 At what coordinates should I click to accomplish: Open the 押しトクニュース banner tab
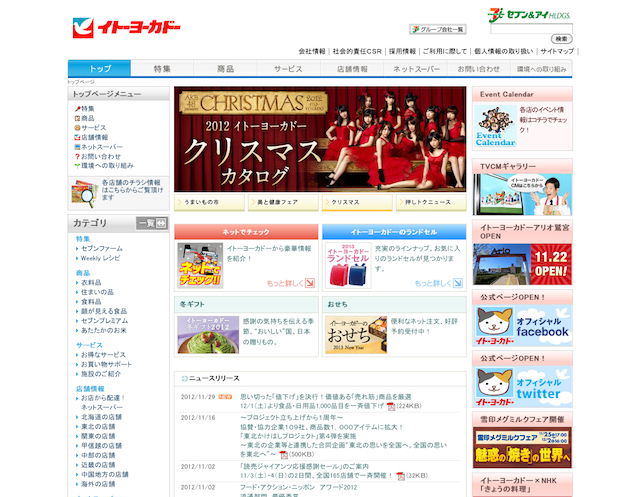431,202
